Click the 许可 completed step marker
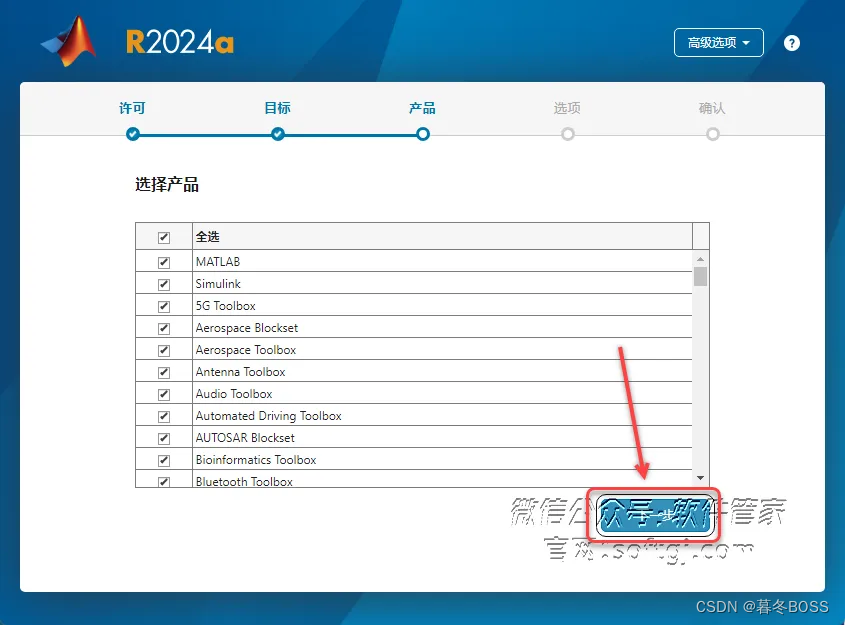Image resolution: width=845 pixels, height=625 pixels. pos(133,134)
